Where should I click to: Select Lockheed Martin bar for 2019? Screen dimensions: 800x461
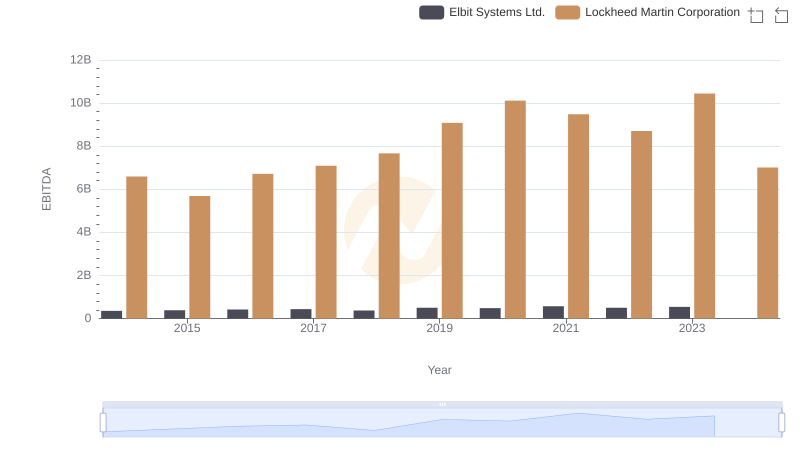tap(452, 221)
